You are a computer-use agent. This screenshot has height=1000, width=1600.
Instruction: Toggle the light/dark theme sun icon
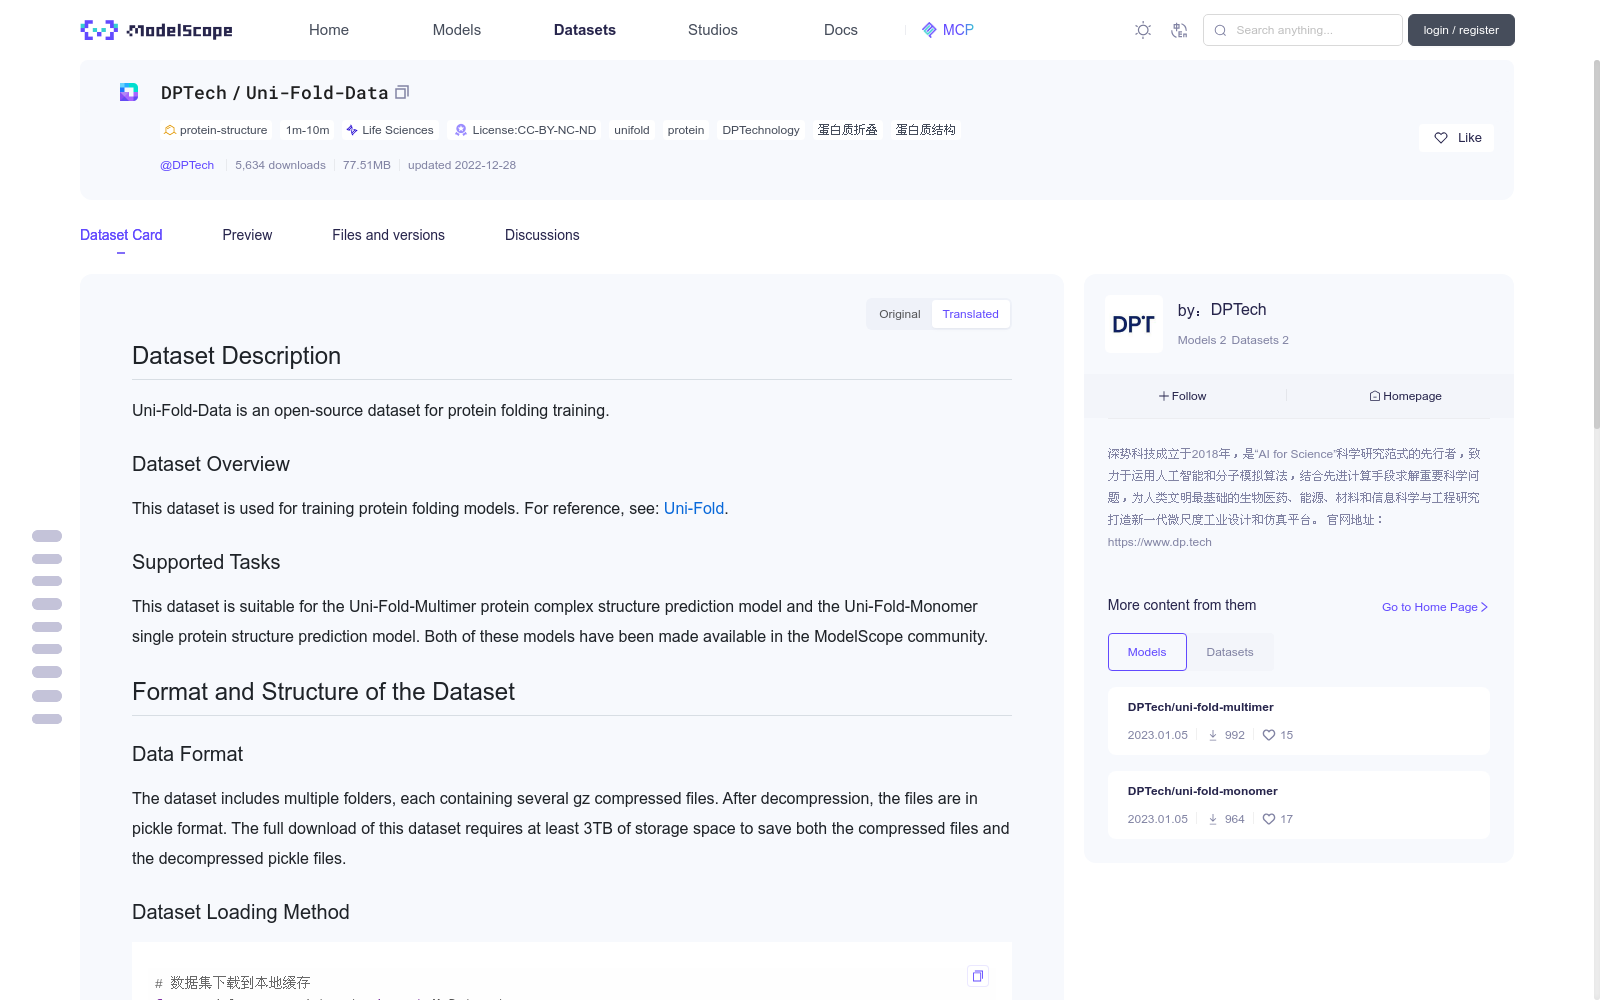[1143, 30]
